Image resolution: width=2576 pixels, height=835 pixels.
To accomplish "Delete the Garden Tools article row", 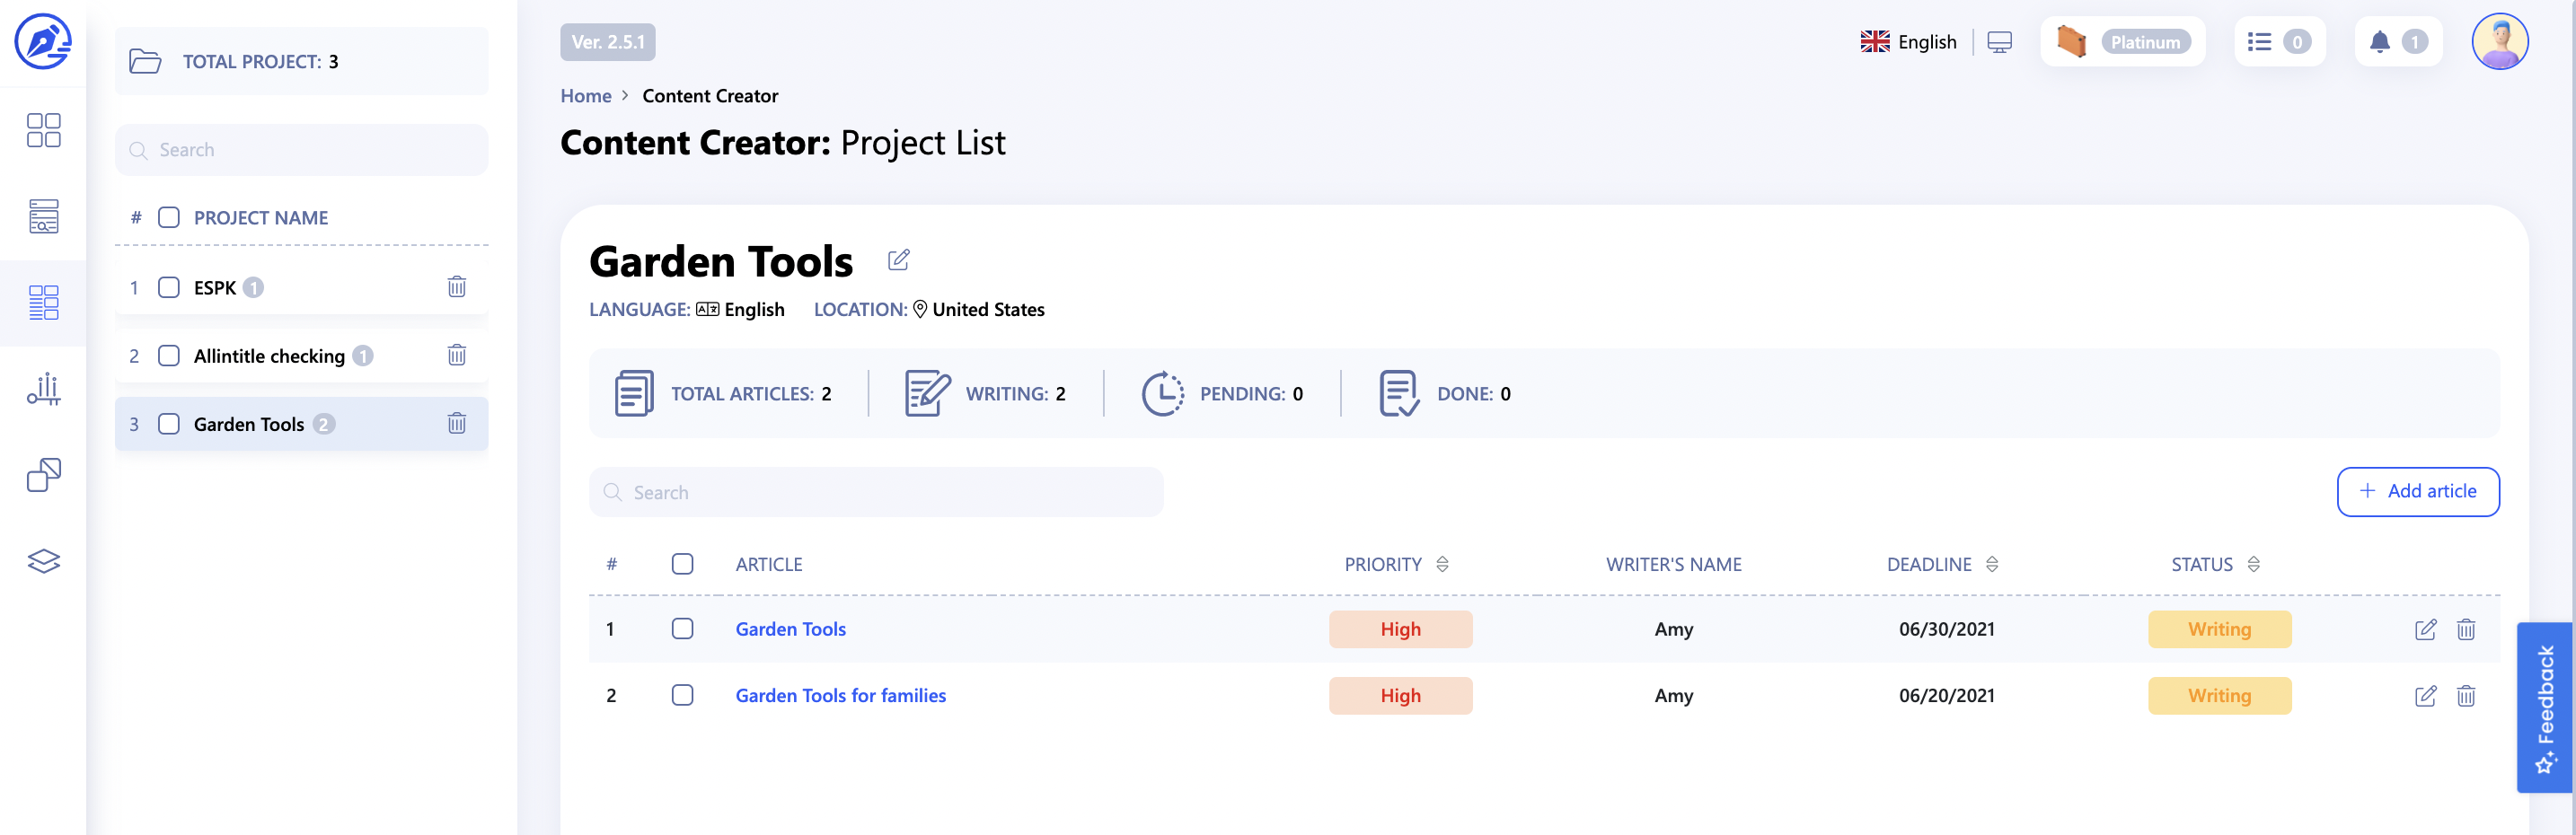I will (2466, 629).
